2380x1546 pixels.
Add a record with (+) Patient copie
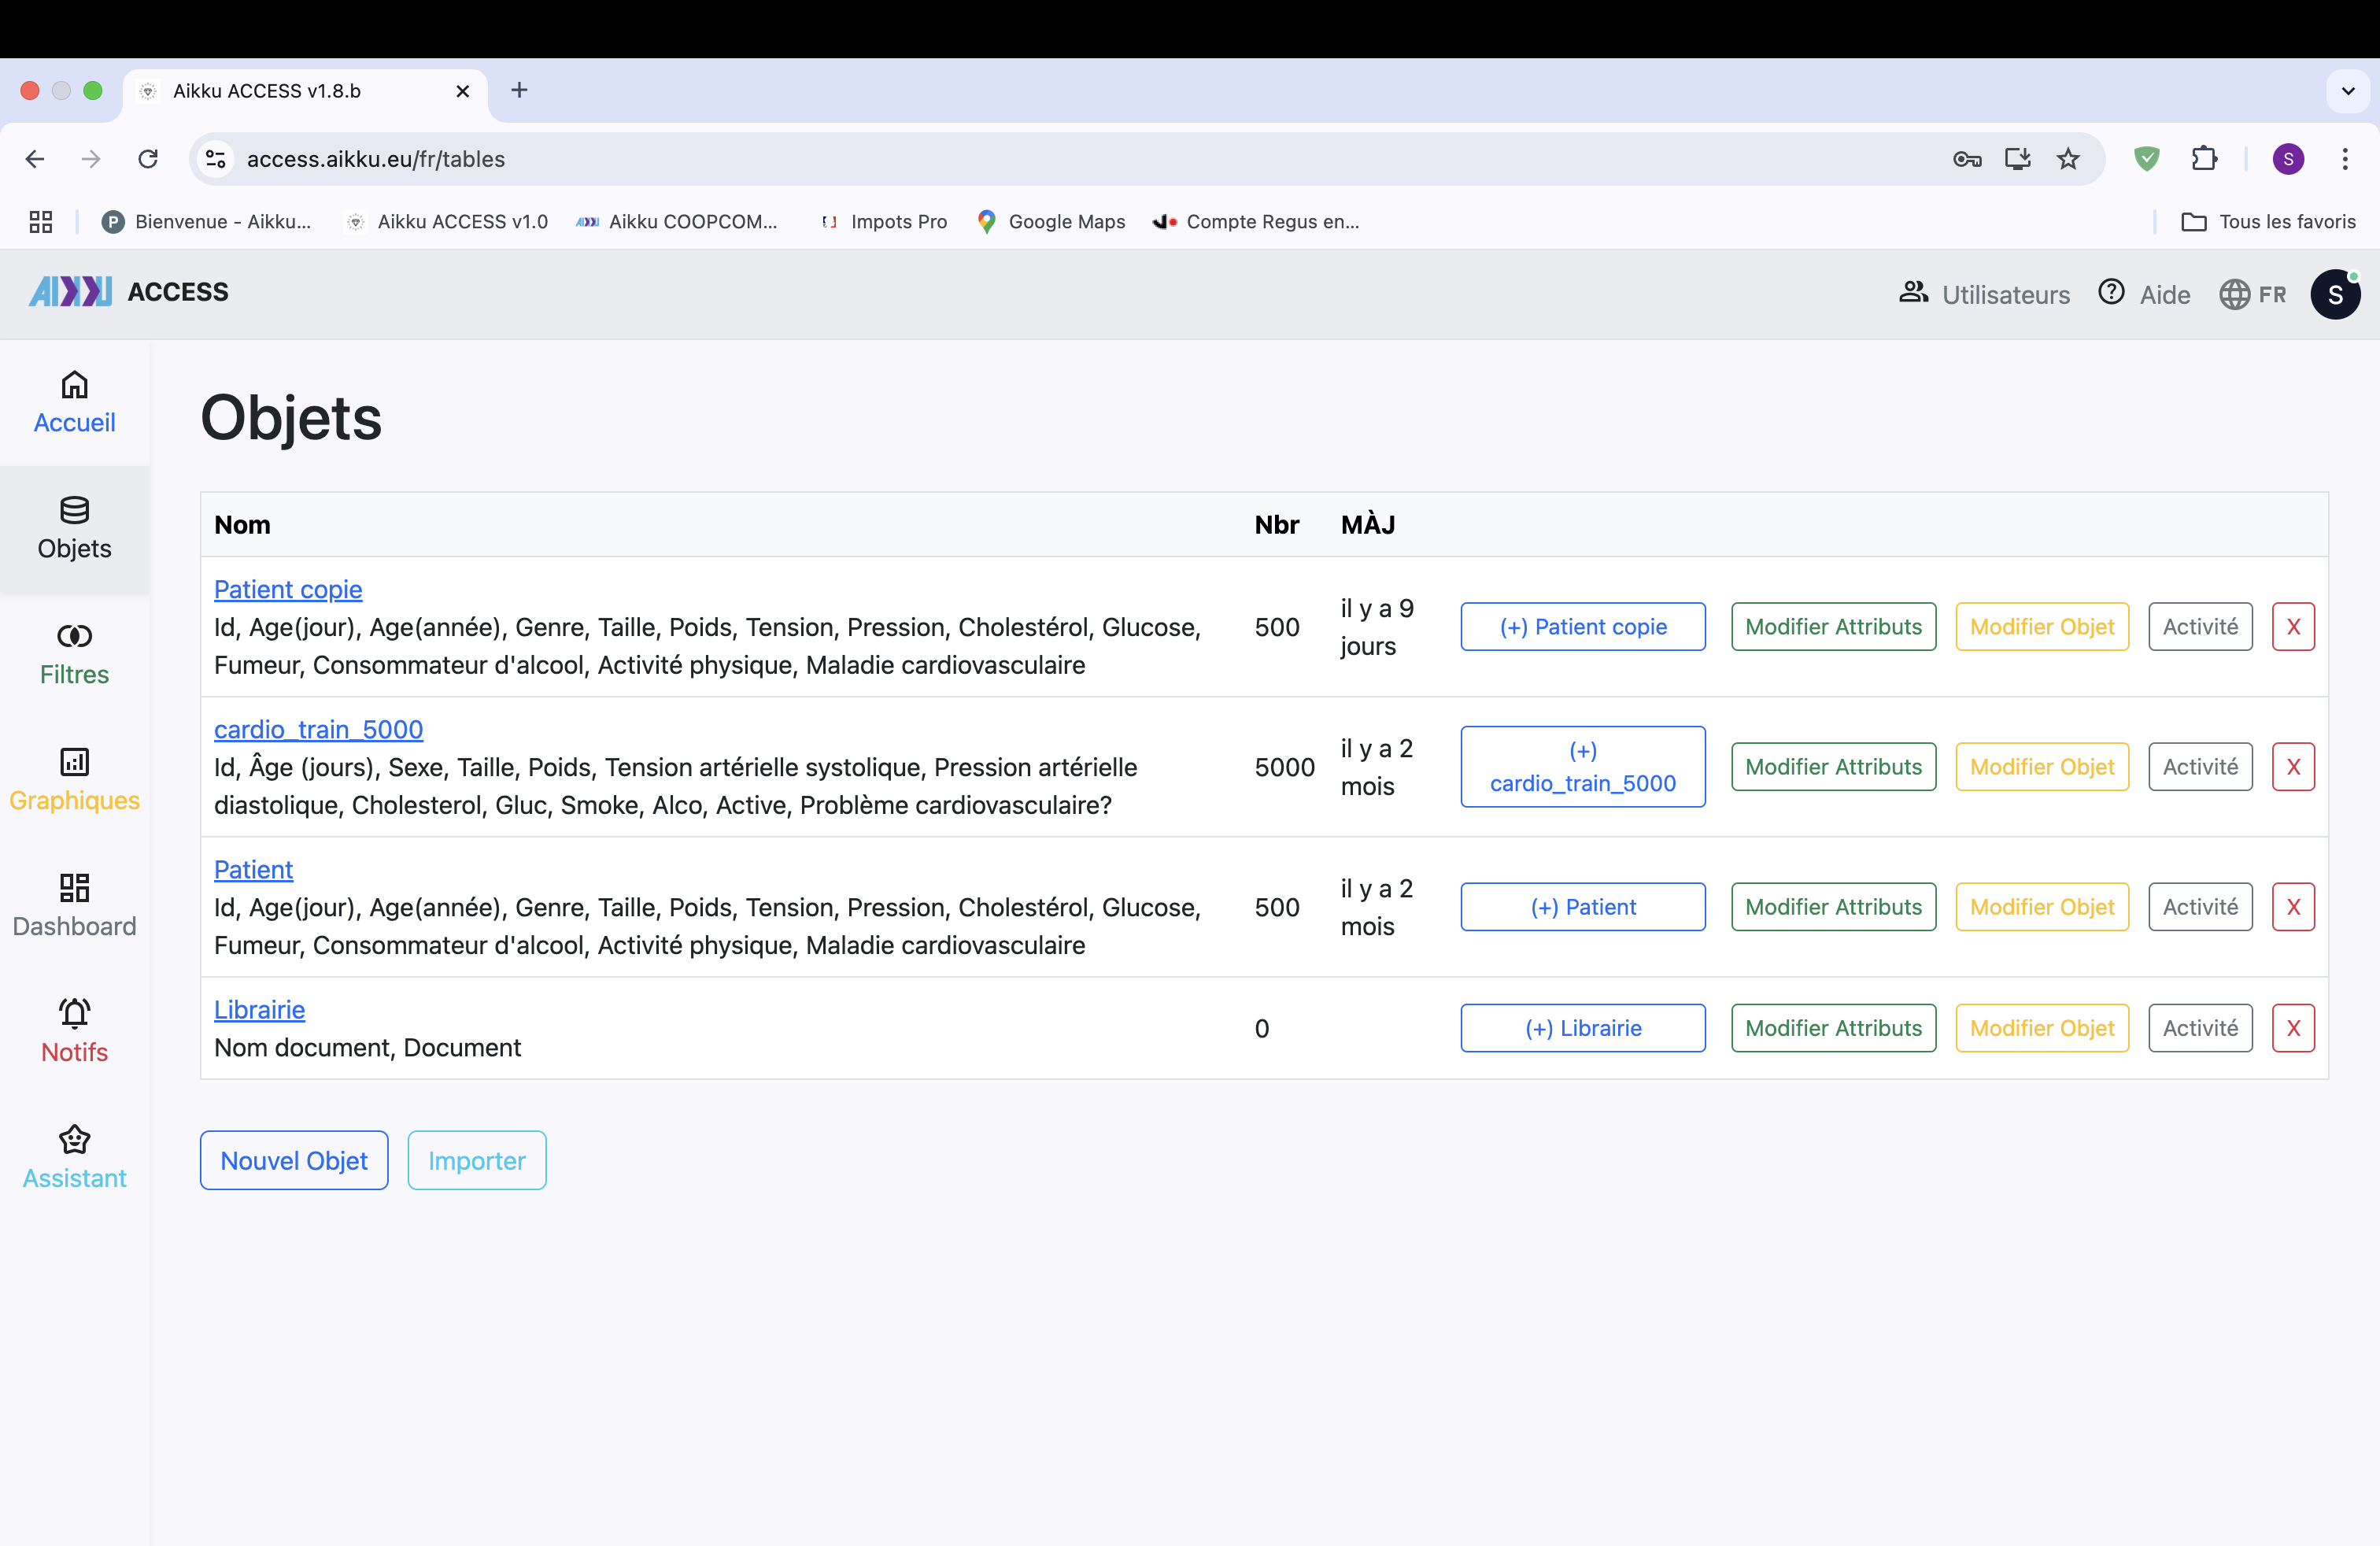click(x=1582, y=626)
